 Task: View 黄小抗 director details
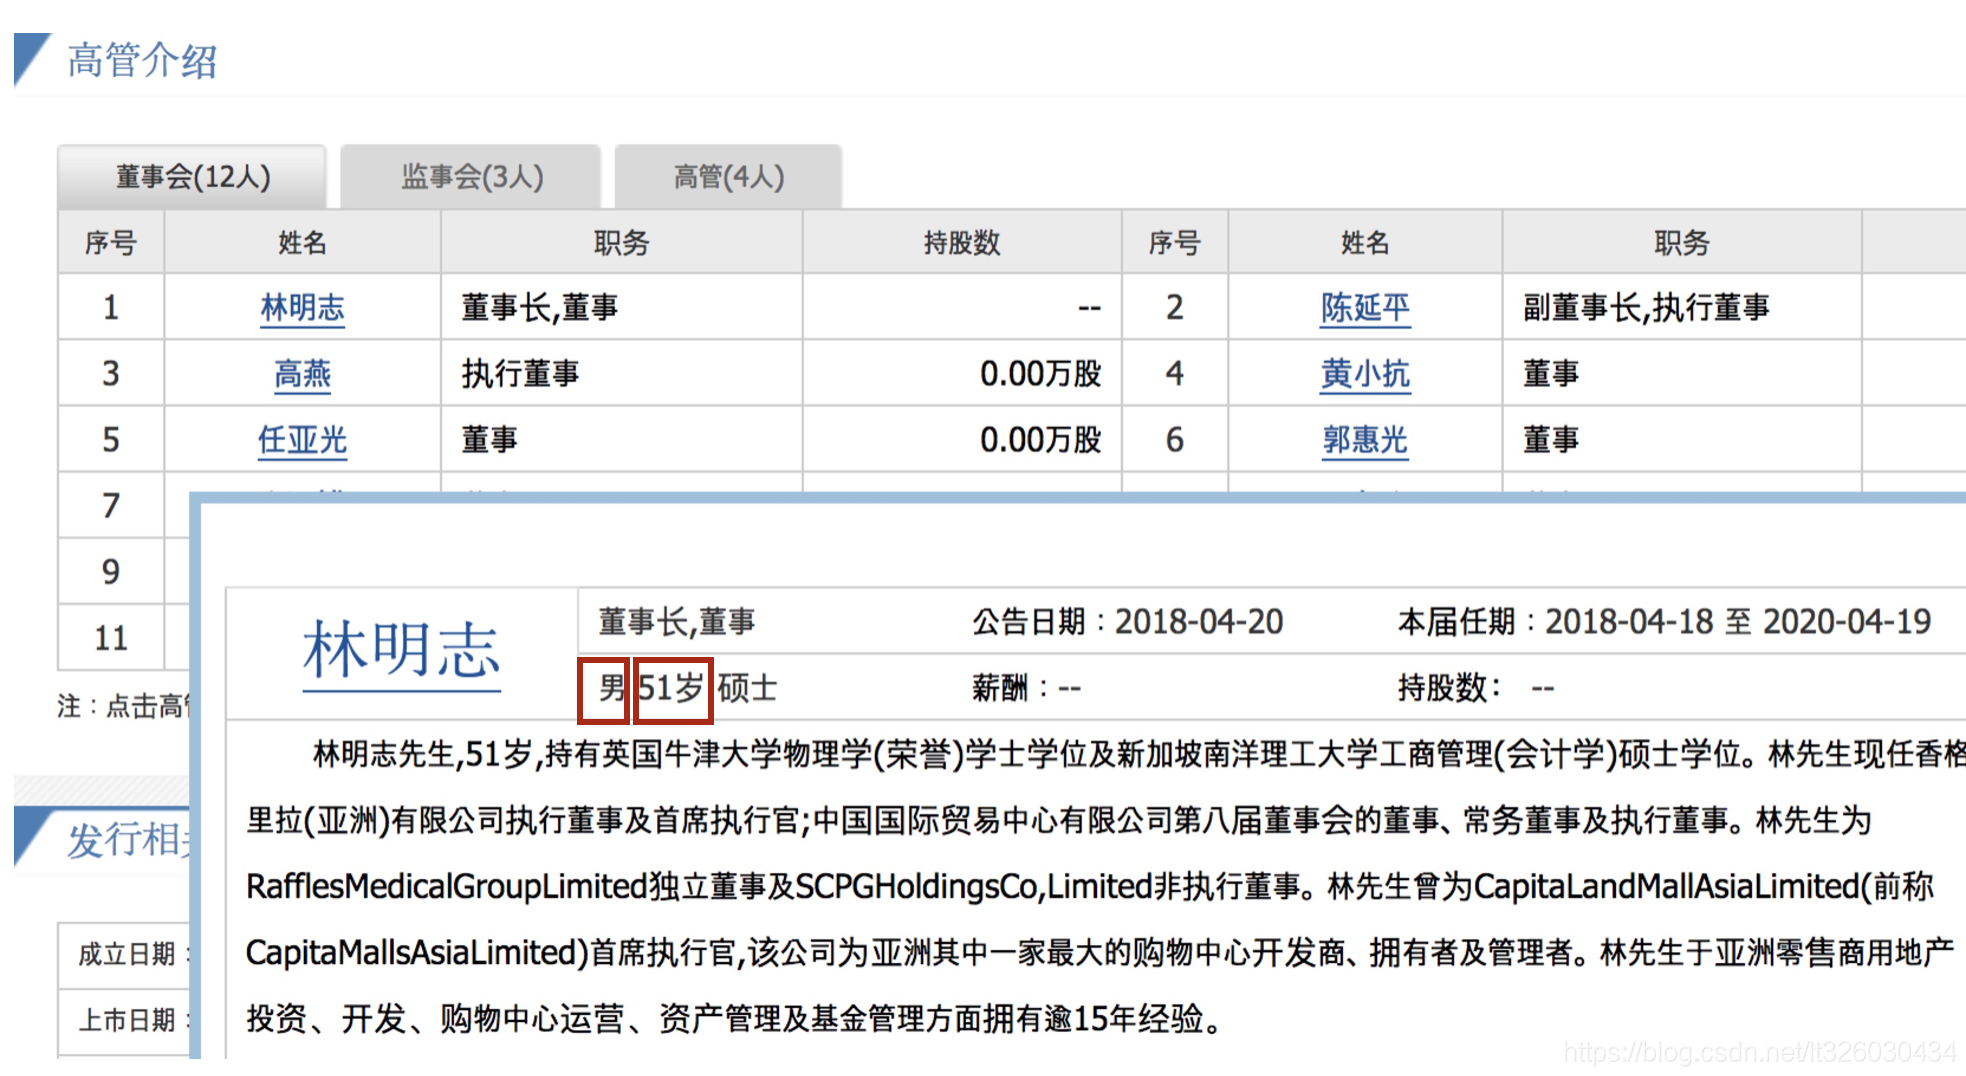[1365, 374]
